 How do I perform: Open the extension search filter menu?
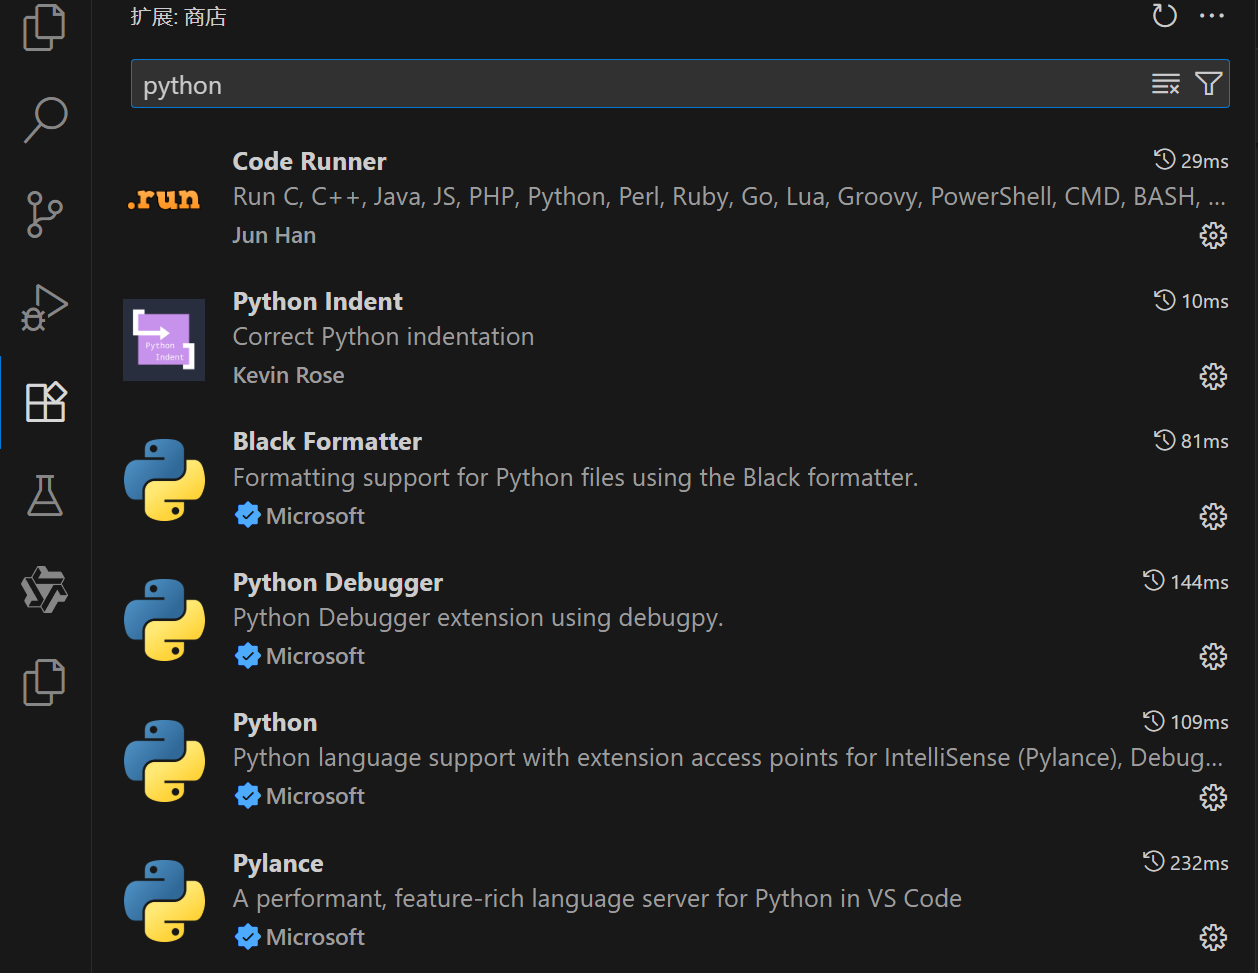(x=1208, y=84)
